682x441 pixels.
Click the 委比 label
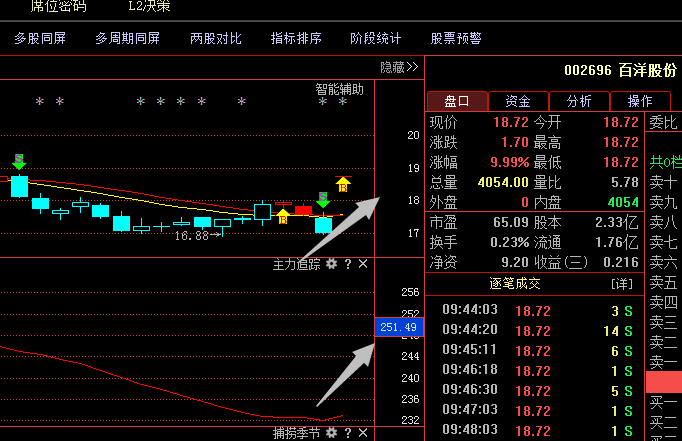[x=663, y=122]
